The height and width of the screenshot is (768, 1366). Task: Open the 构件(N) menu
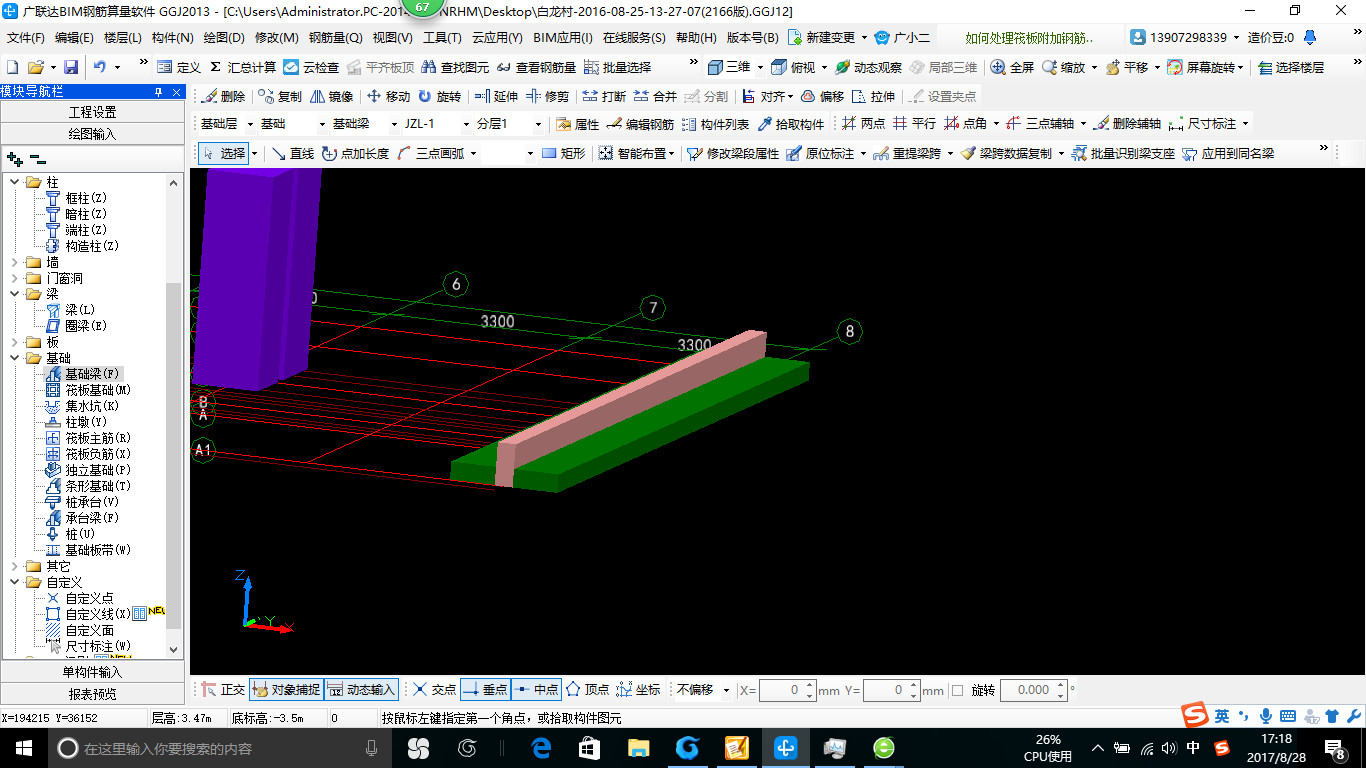coord(172,38)
